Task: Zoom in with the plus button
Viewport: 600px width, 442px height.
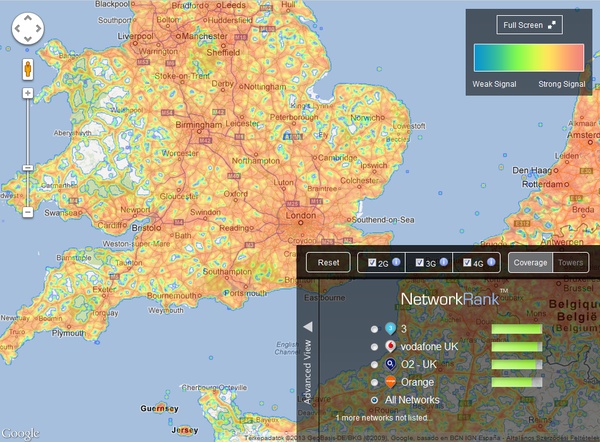Action: pyautogui.click(x=28, y=93)
